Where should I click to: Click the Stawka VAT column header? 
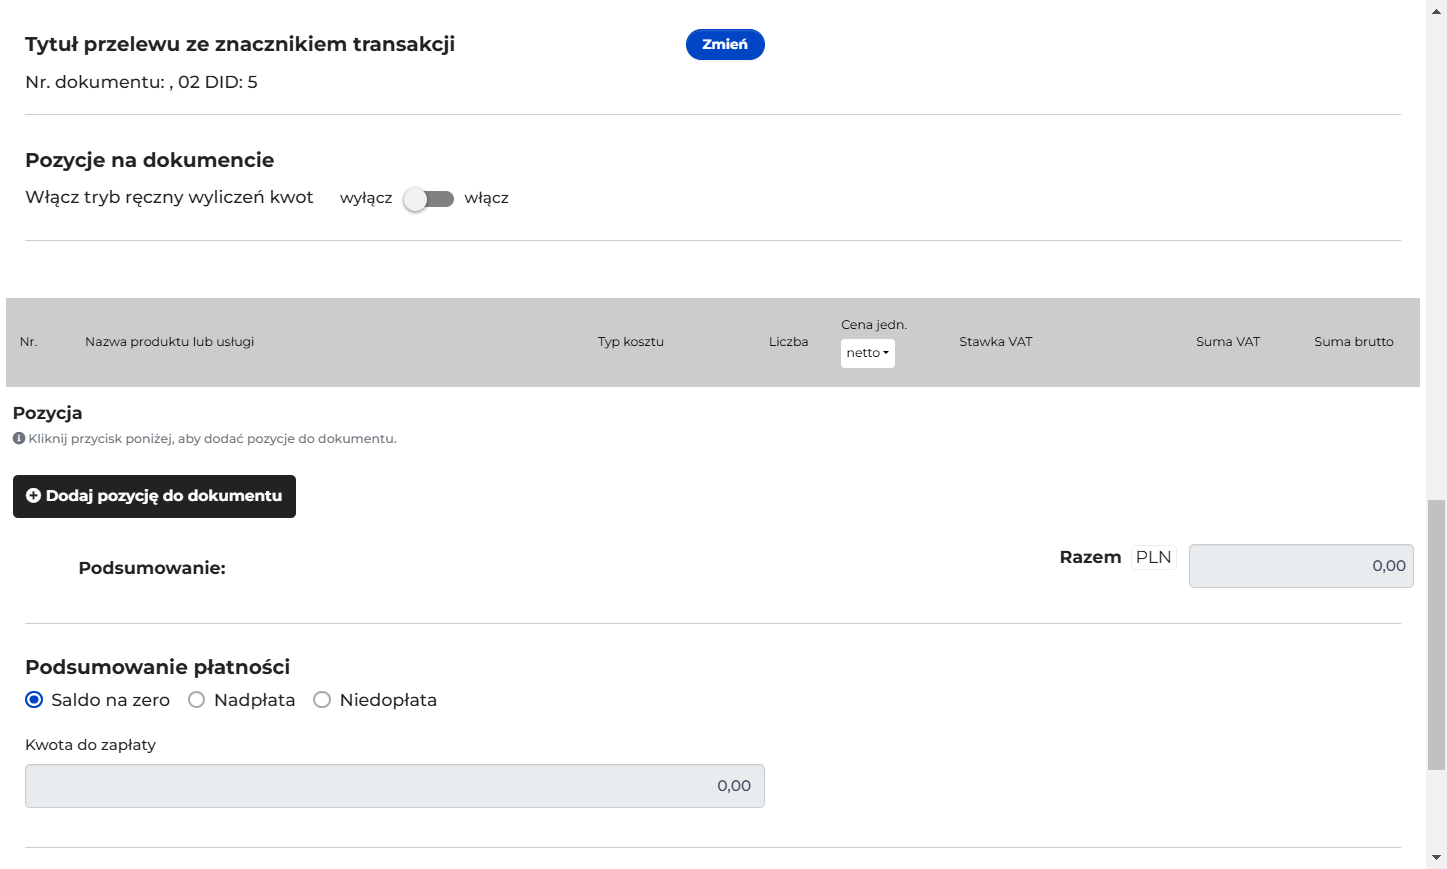coord(996,342)
